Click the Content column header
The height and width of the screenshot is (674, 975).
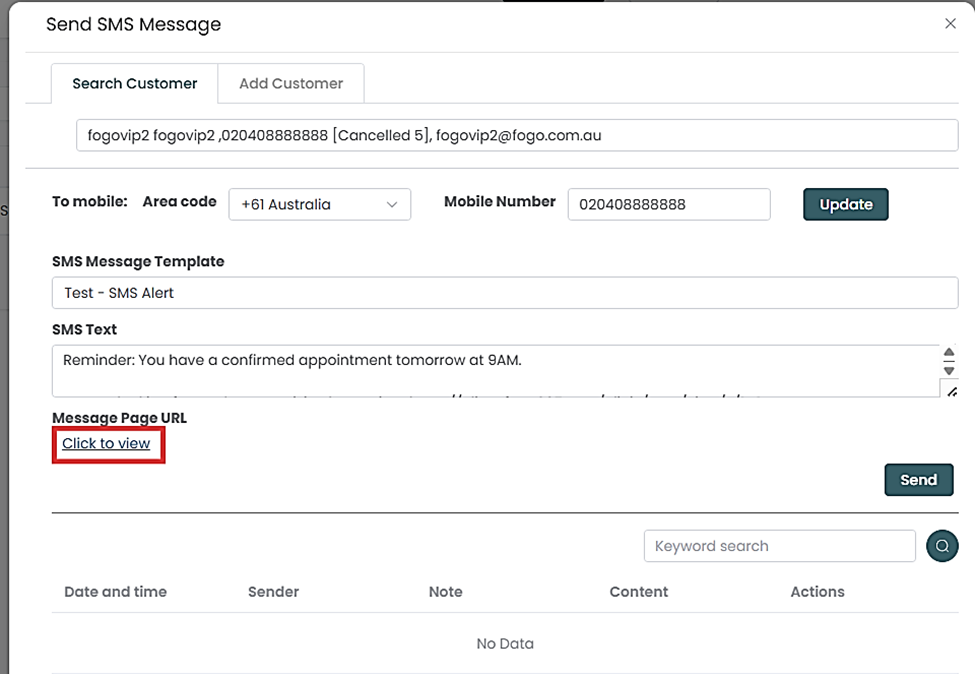pyautogui.click(x=638, y=592)
